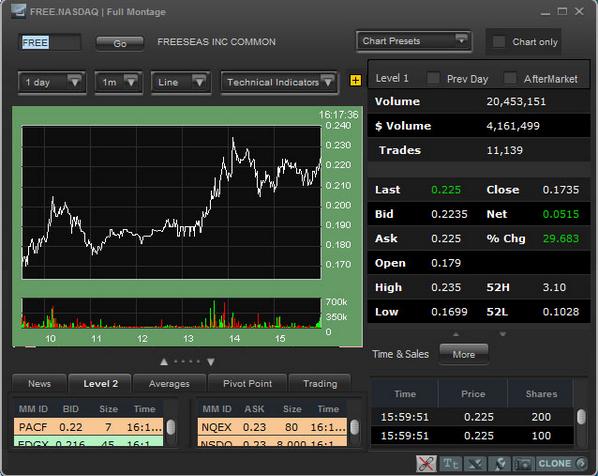Click up arrow below Level 1 quotes
The width and height of the screenshot is (598, 476).
(x=456, y=334)
